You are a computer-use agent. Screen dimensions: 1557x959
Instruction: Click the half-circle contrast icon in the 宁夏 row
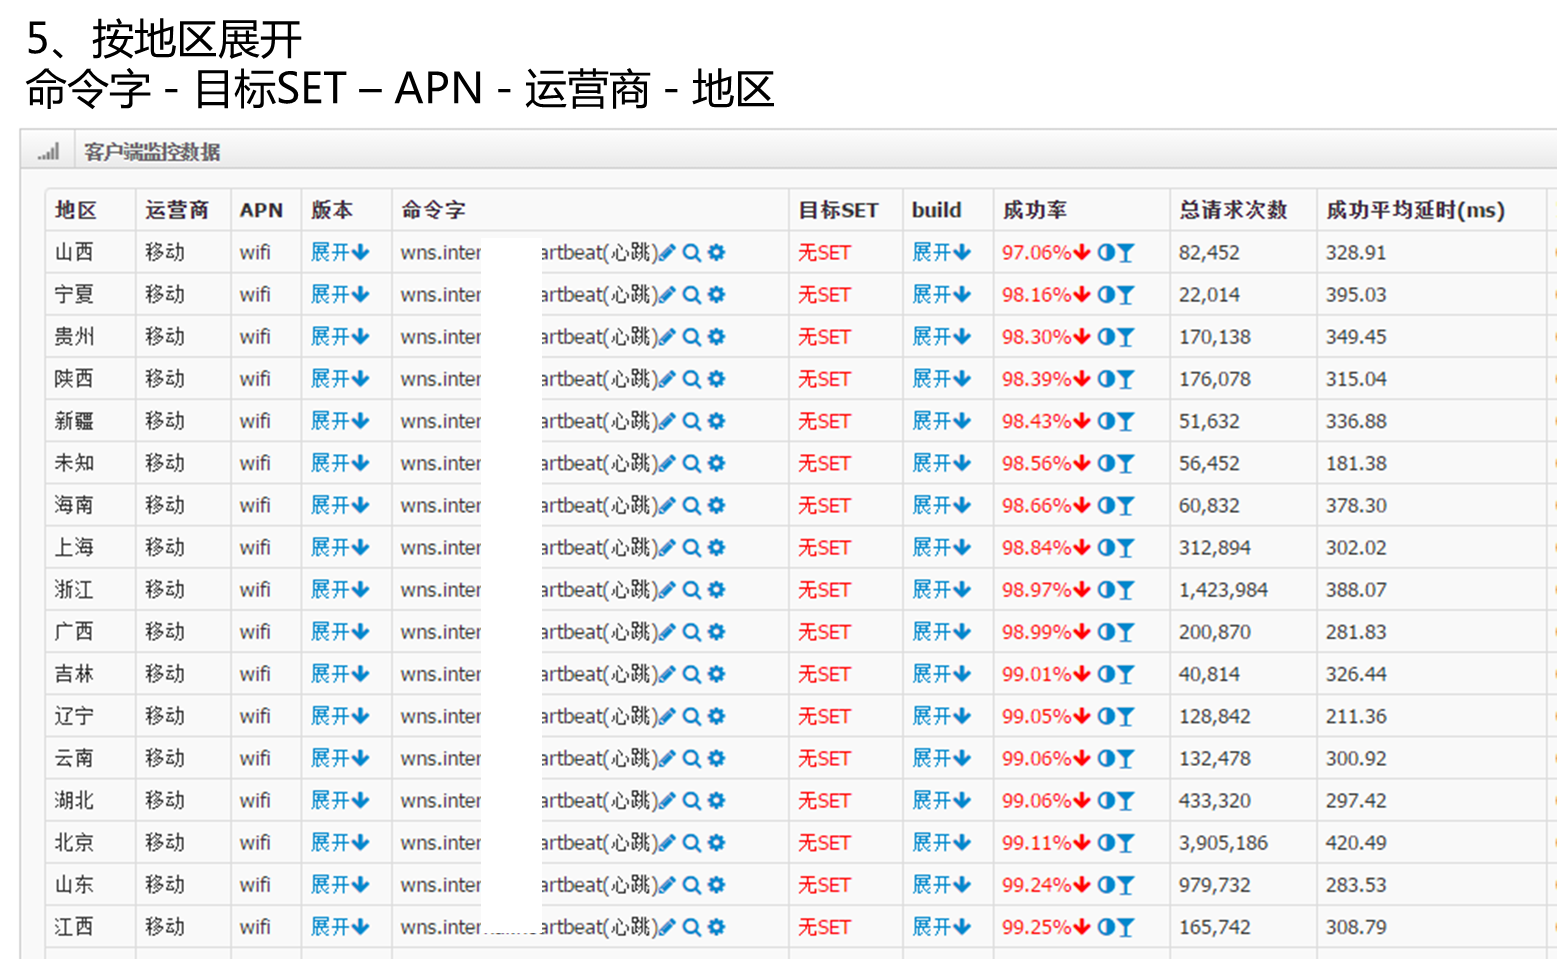(x=1106, y=295)
